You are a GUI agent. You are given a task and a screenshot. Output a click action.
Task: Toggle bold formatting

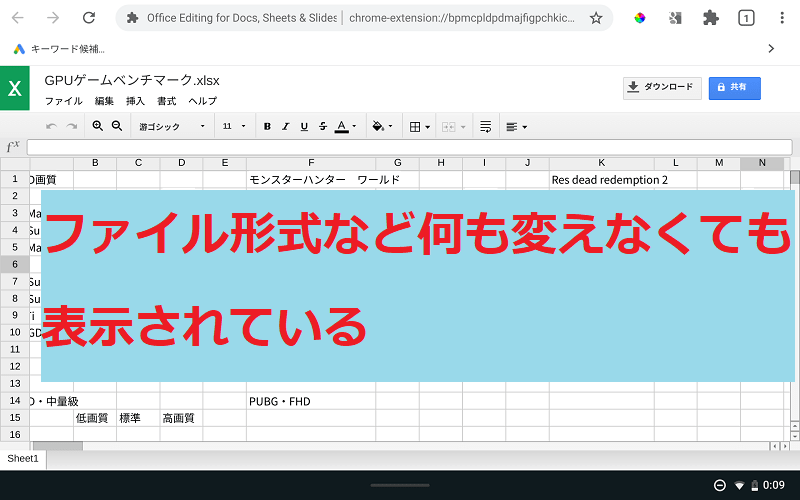tap(267, 127)
